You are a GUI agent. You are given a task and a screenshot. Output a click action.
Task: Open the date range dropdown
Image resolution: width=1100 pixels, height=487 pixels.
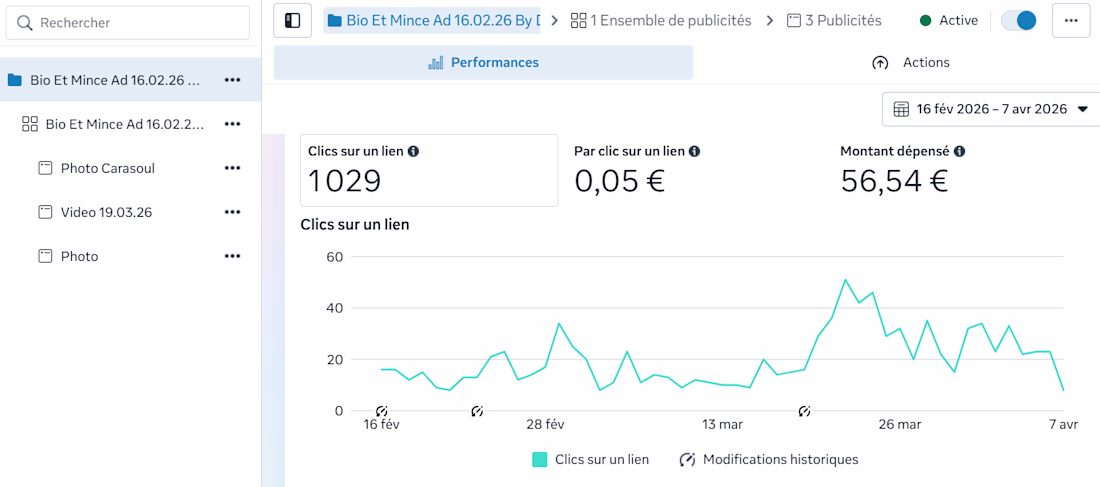[991, 109]
